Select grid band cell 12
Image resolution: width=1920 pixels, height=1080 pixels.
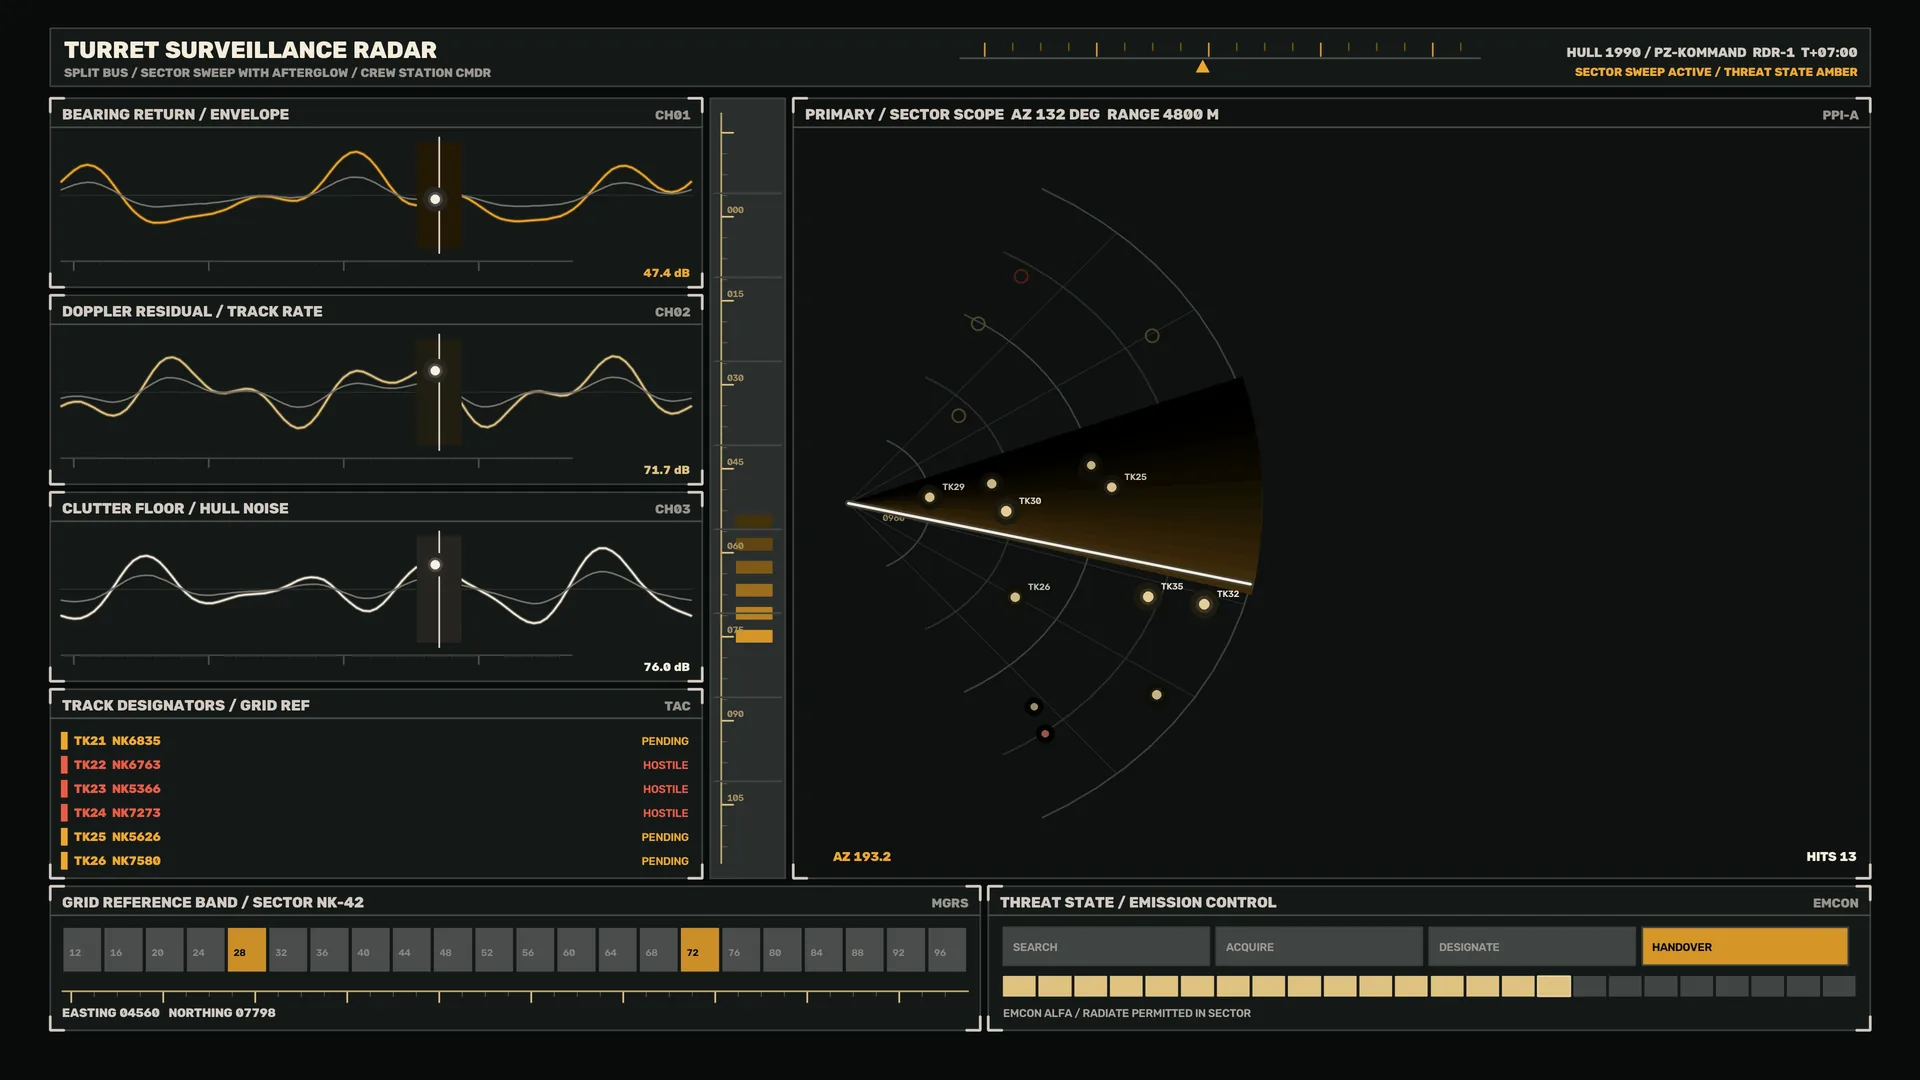coord(82,951)
